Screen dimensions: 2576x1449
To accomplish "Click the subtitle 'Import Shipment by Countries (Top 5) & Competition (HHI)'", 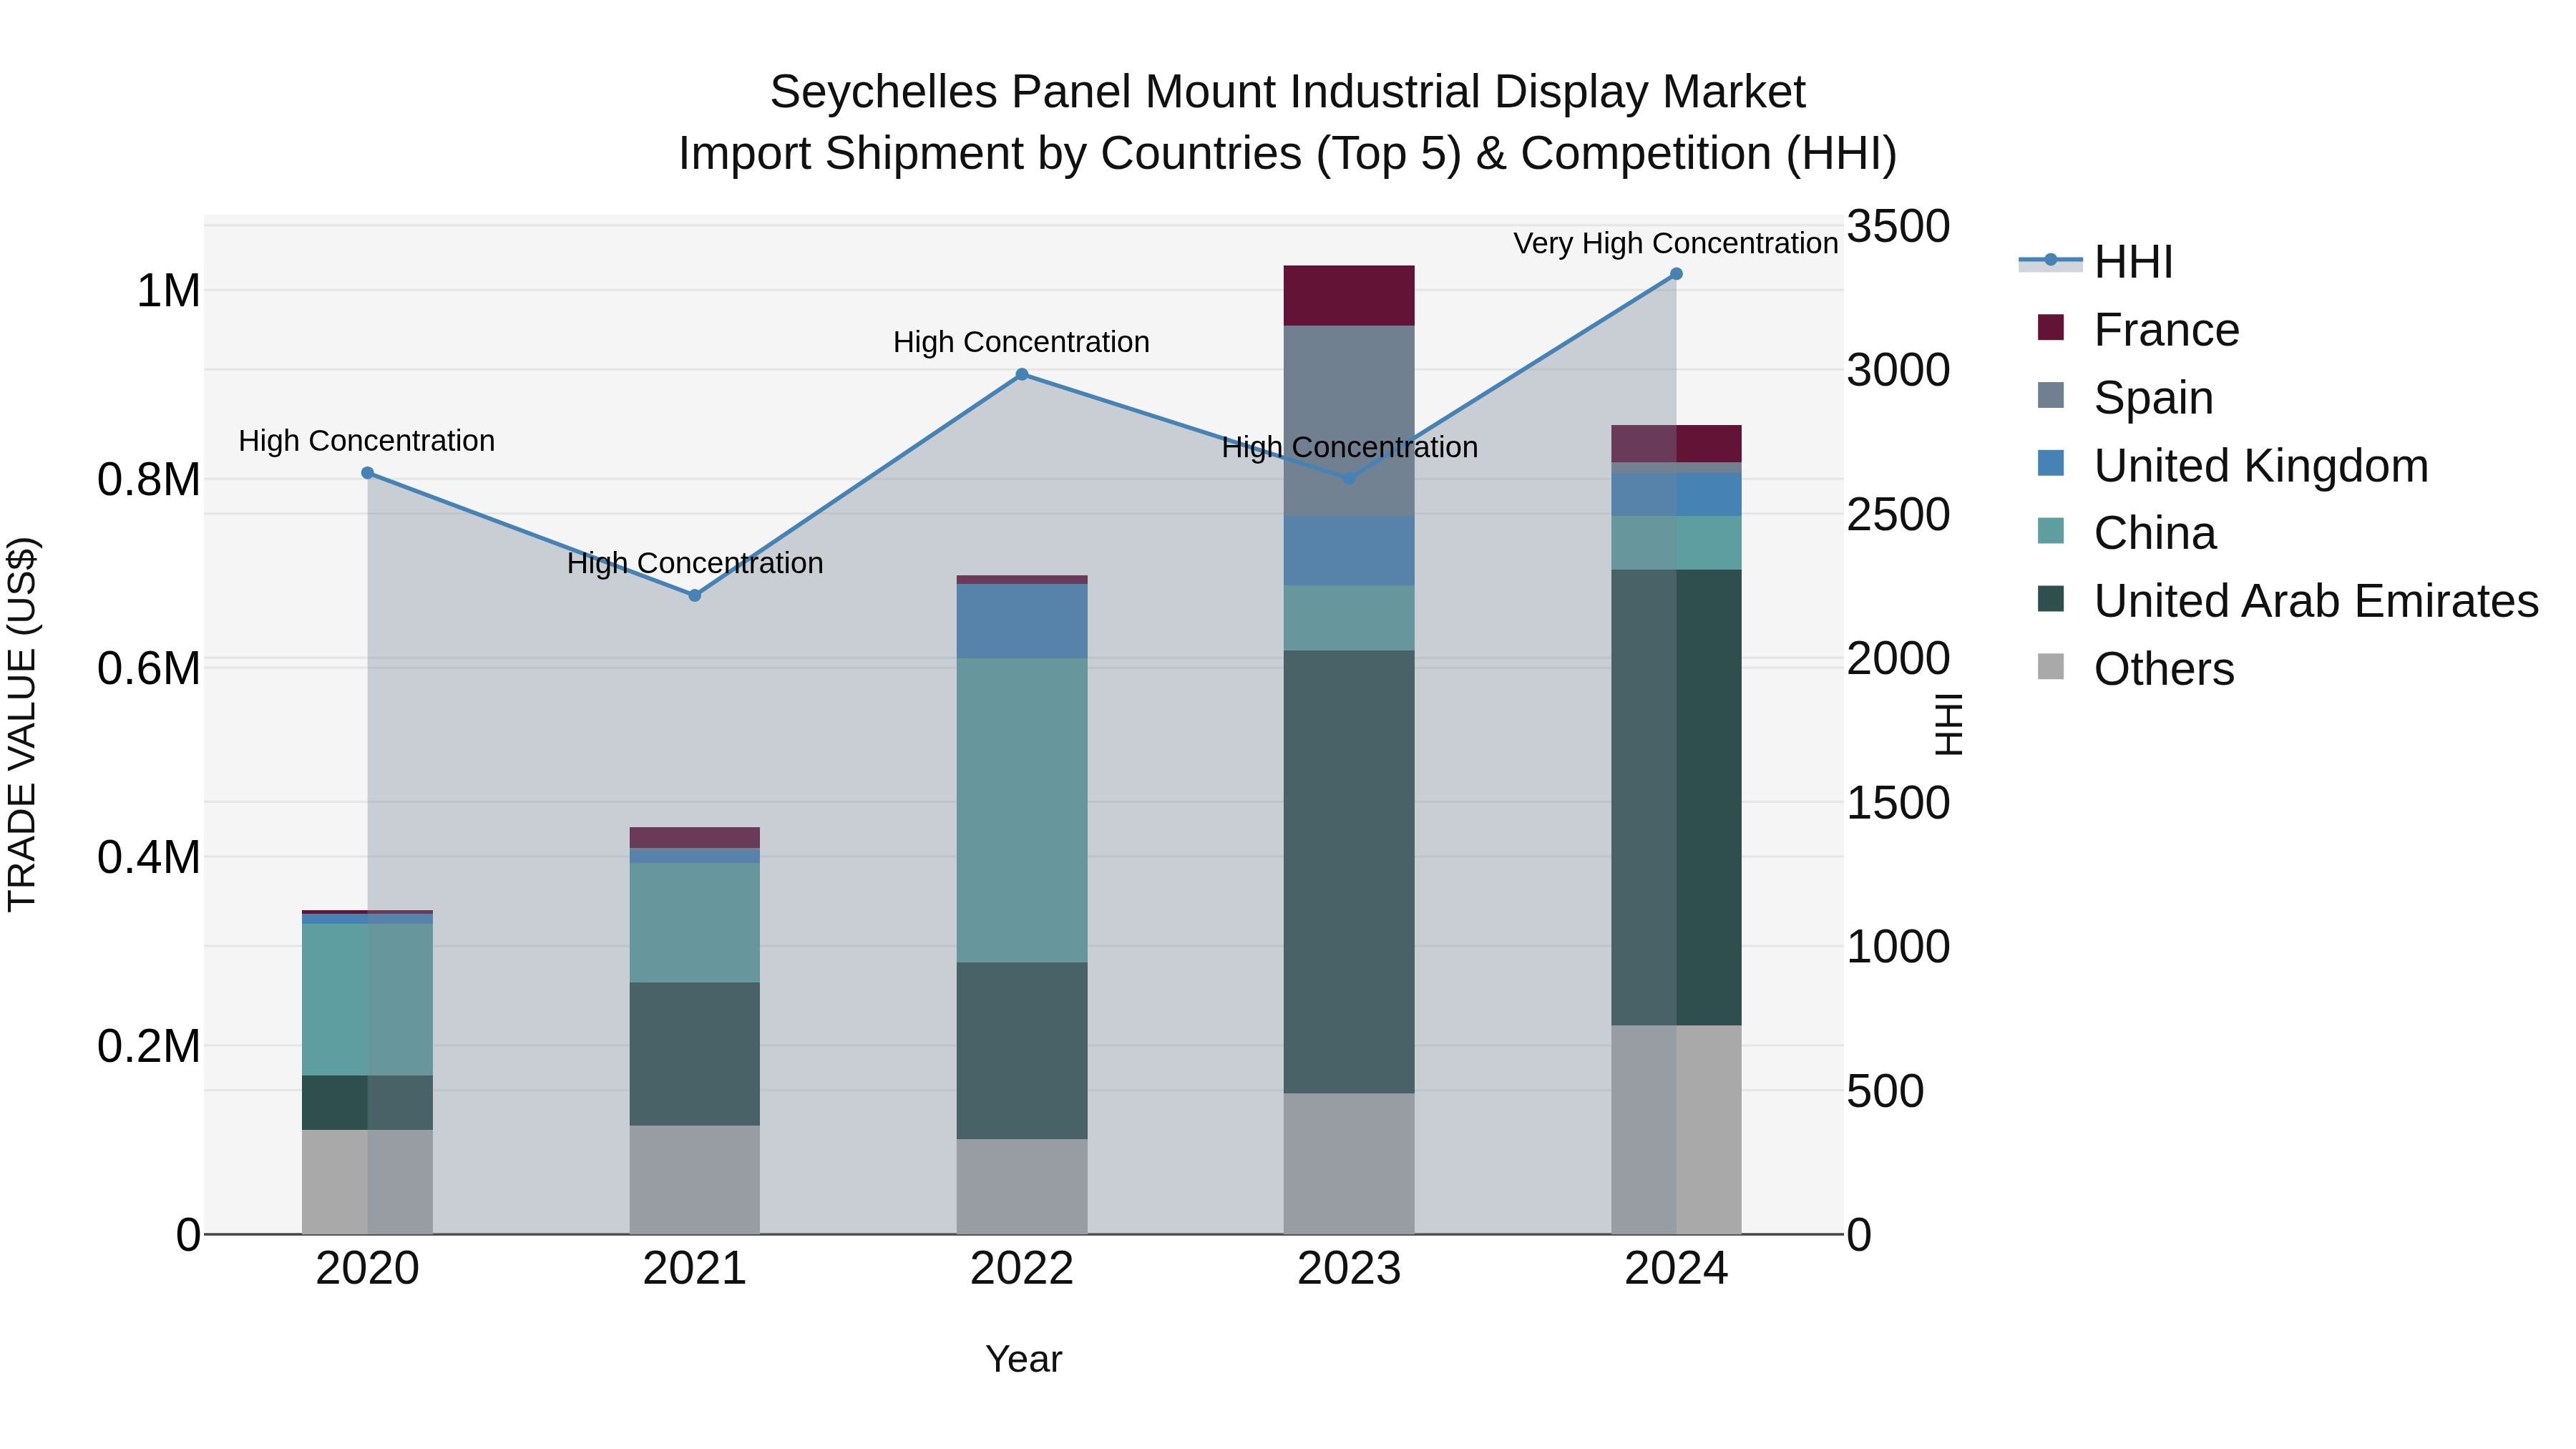I will (x=1287, y=154).
